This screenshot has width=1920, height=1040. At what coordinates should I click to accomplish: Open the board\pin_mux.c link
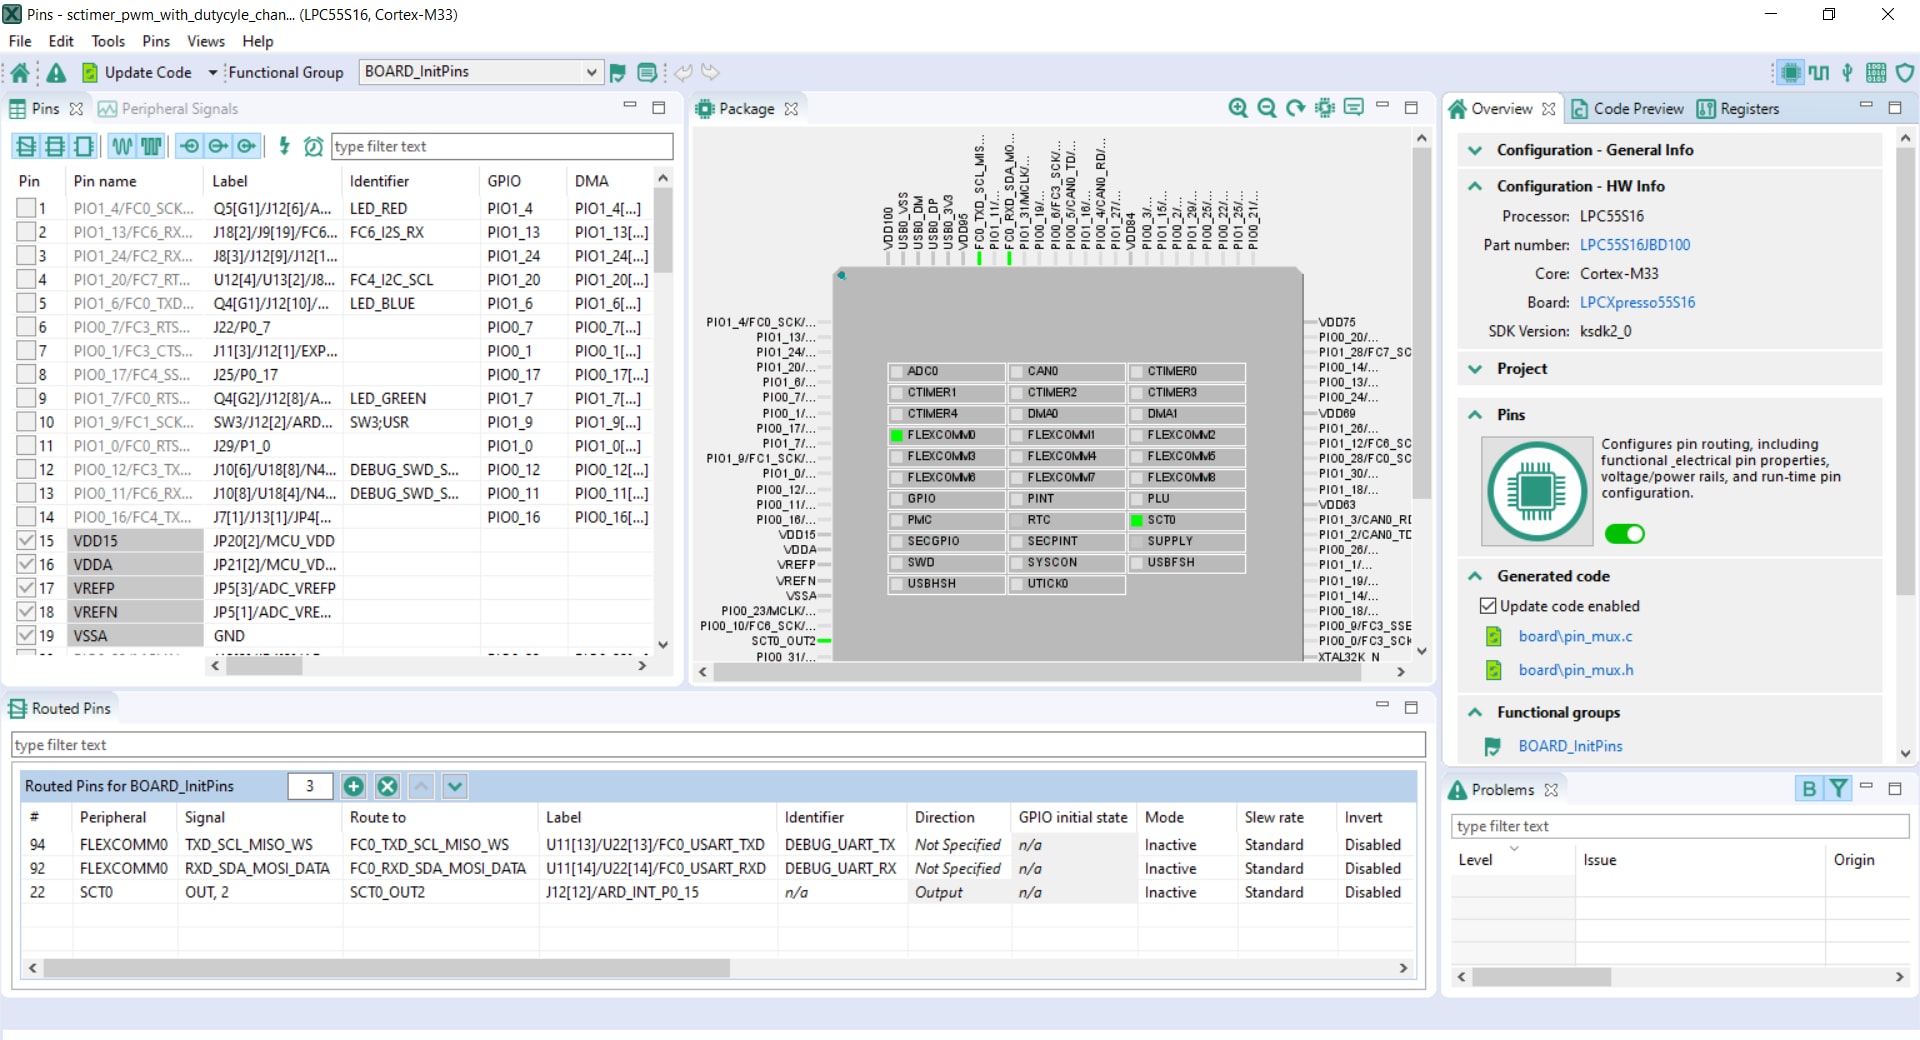pyautogui.click(x=1575, y=636)
